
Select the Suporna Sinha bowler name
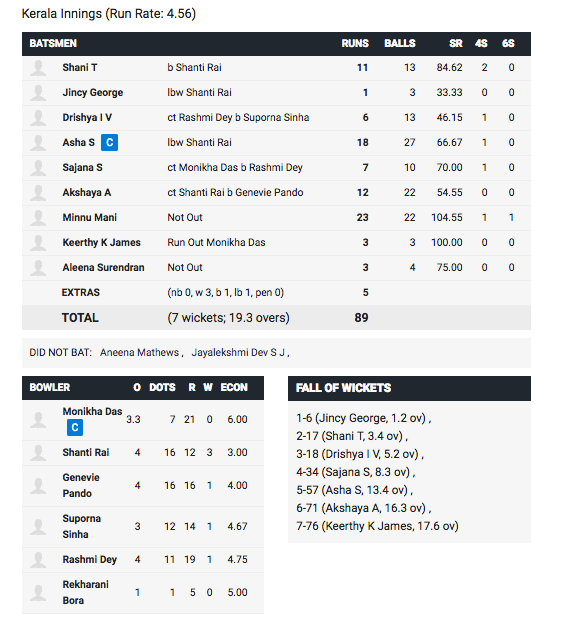click(x=82, y=526)
